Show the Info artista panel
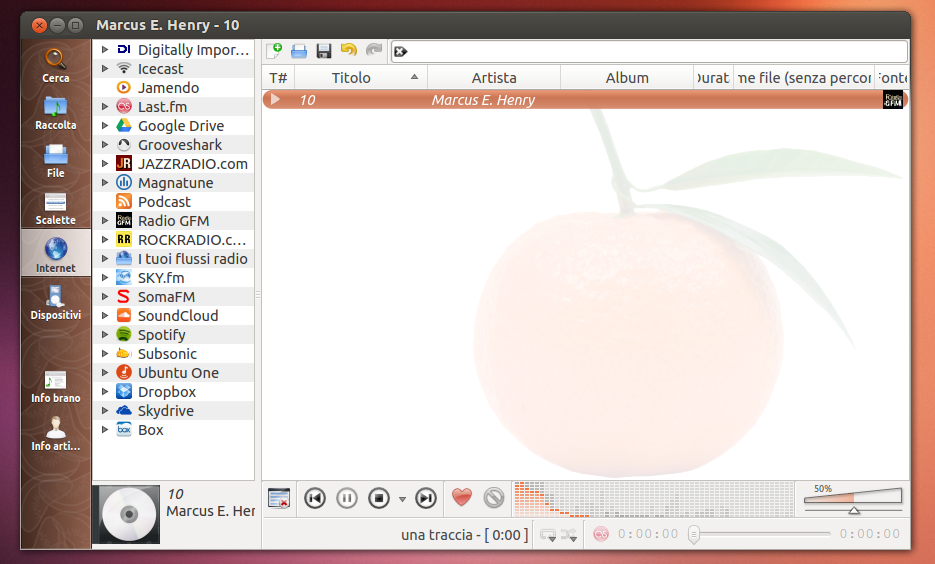Viewport: 935px width, 564px height. click(55, 433)
